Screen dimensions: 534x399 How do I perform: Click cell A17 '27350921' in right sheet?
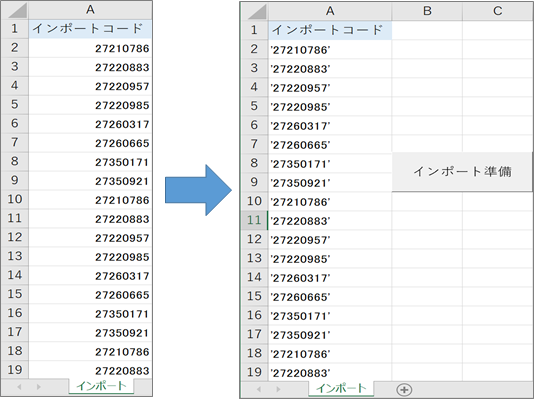pyautogui.click(x=330, y=335)
